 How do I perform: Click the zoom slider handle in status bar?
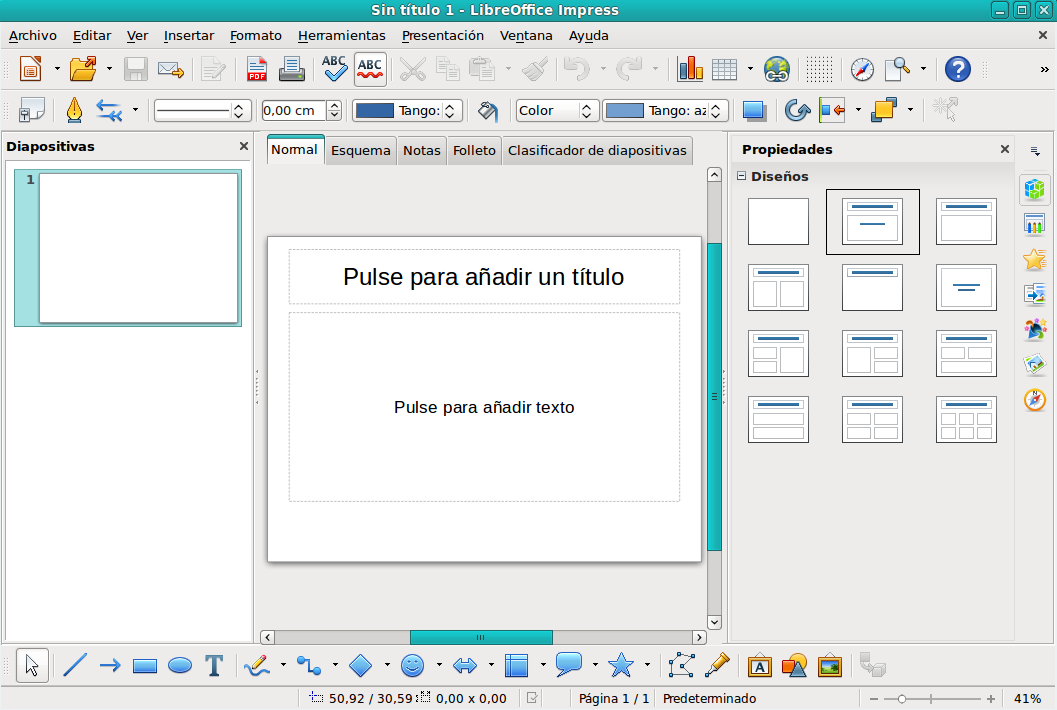tap(902, 699)
